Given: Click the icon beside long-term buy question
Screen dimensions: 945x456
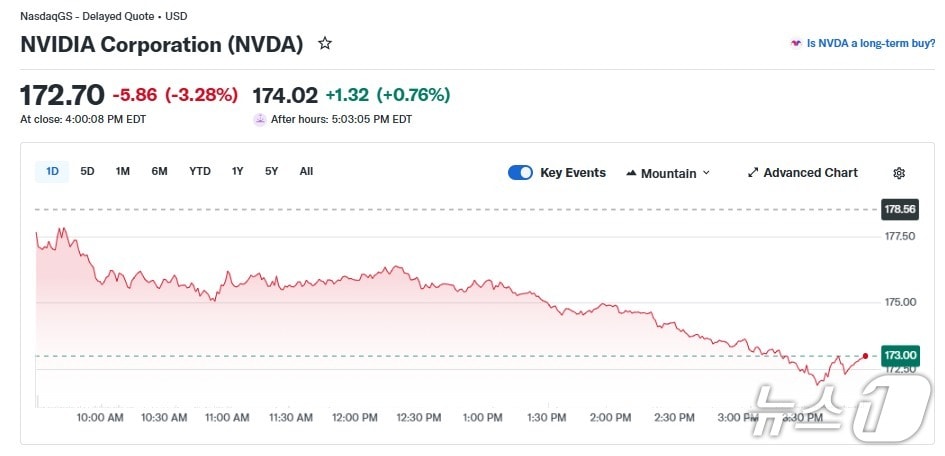Looking at the screenshot, I should point(796,44).
